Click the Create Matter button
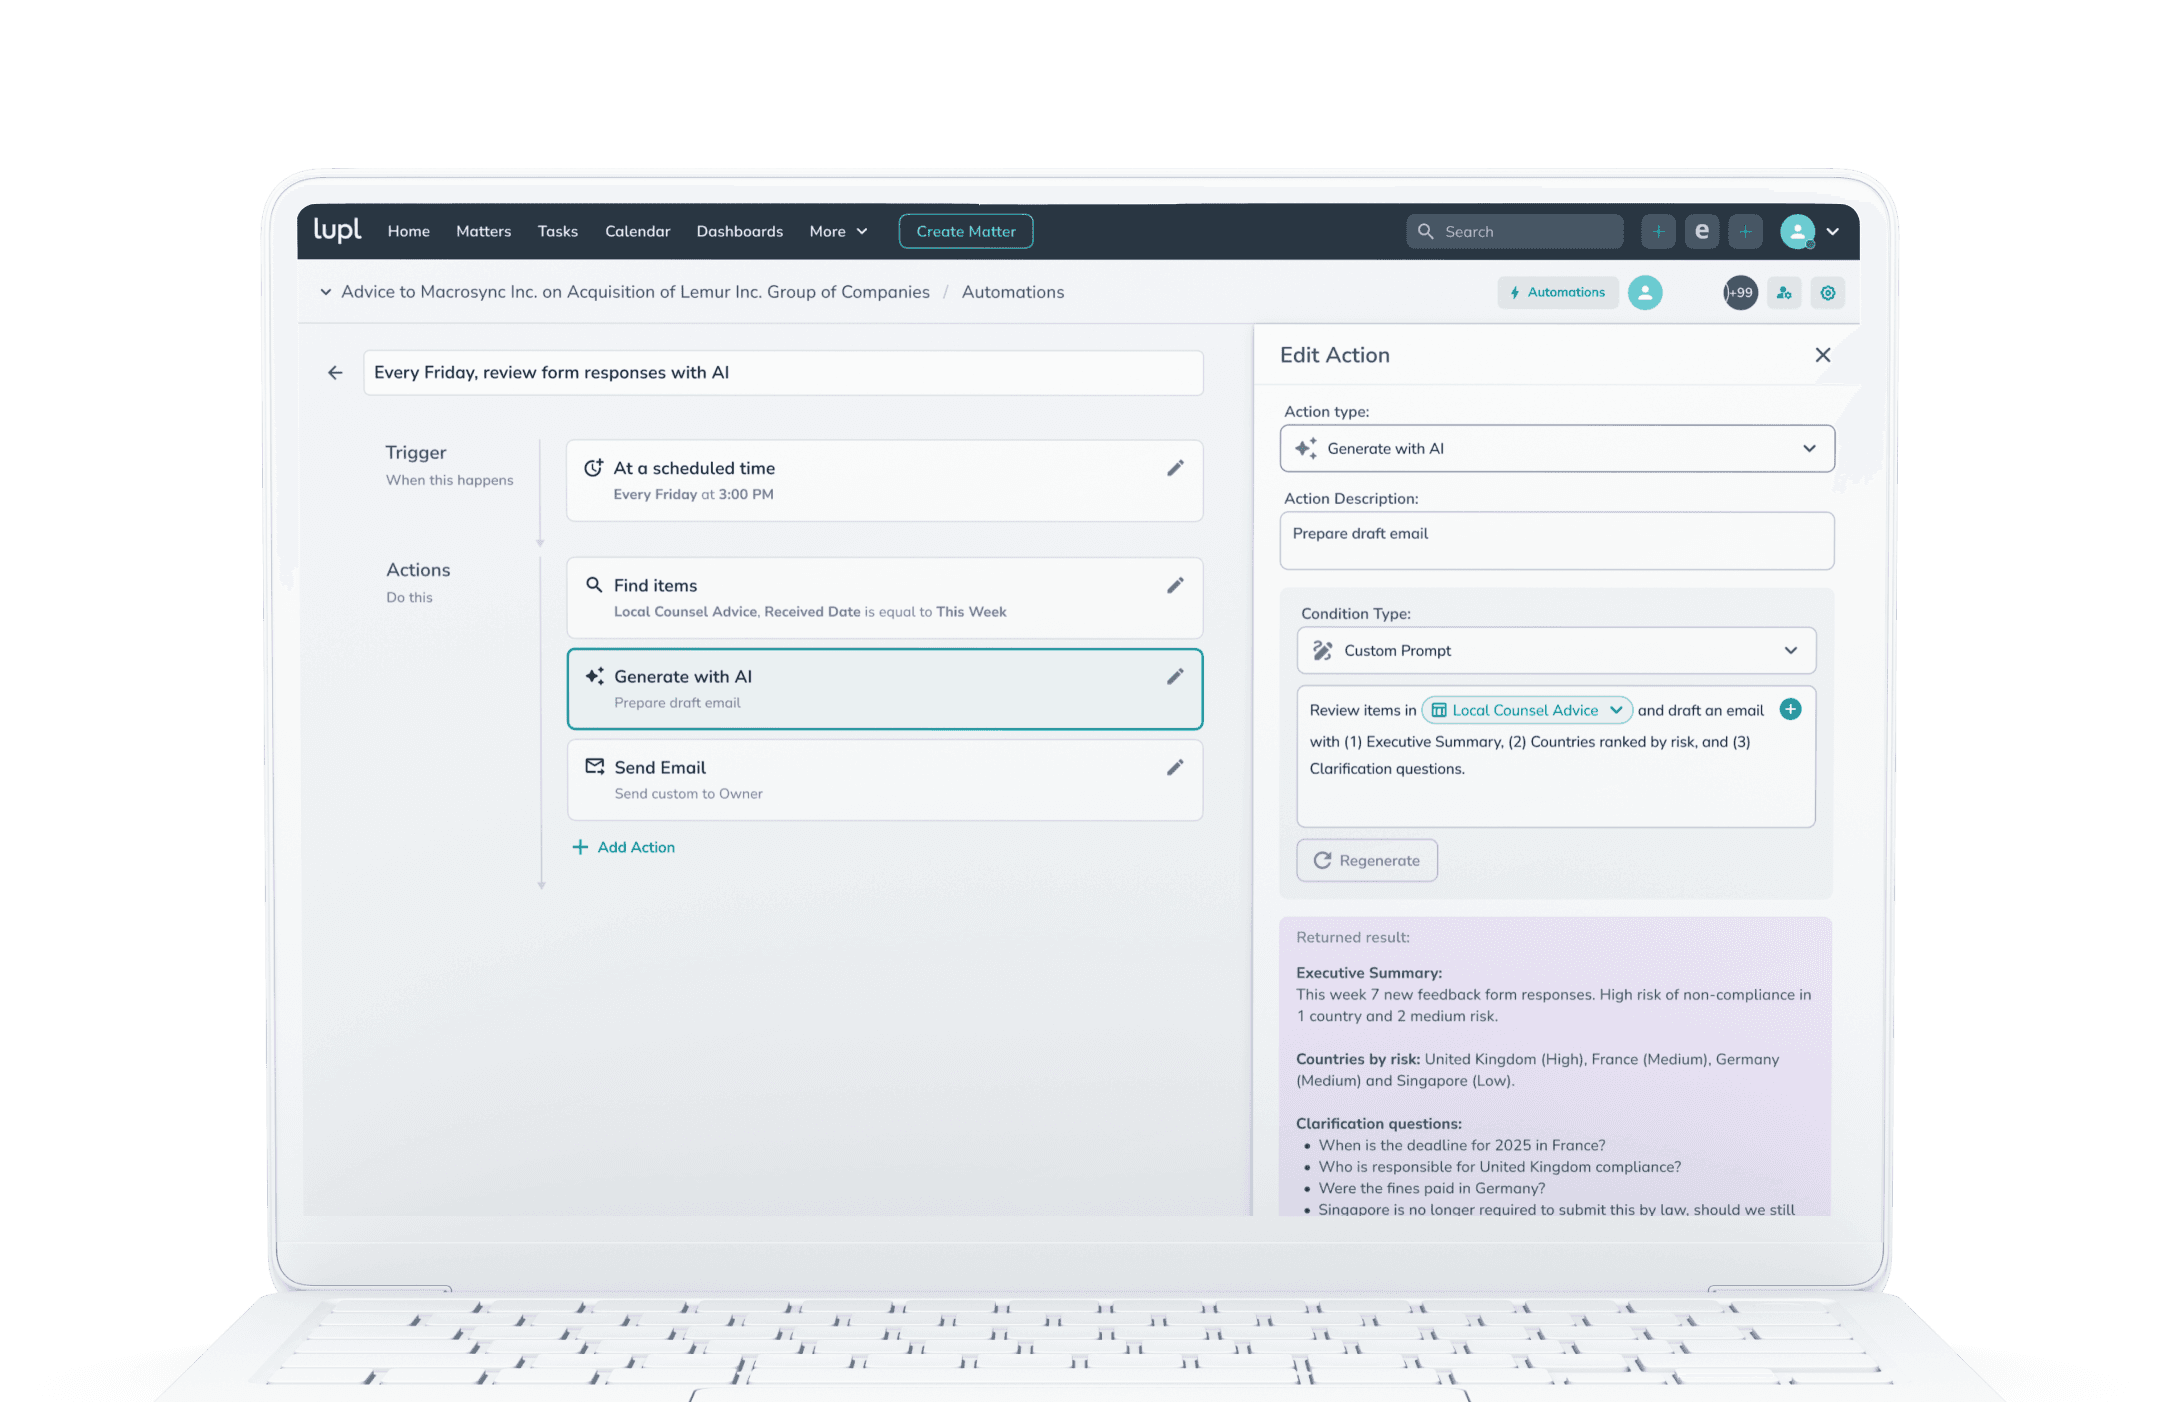Screen dimensions: 2160x1402 (x=965, y=232)
